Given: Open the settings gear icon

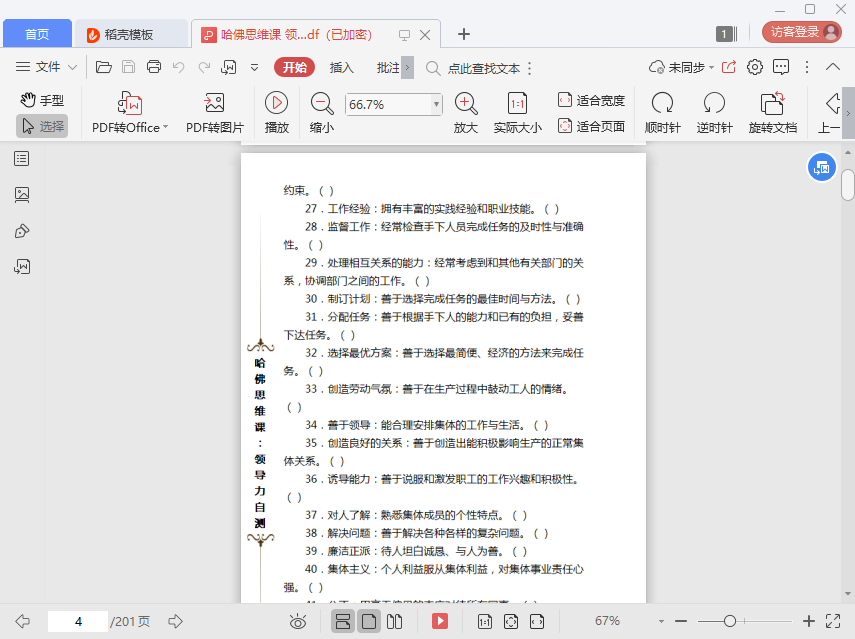Looking at the screenshot, I should (x=755, y=67).
